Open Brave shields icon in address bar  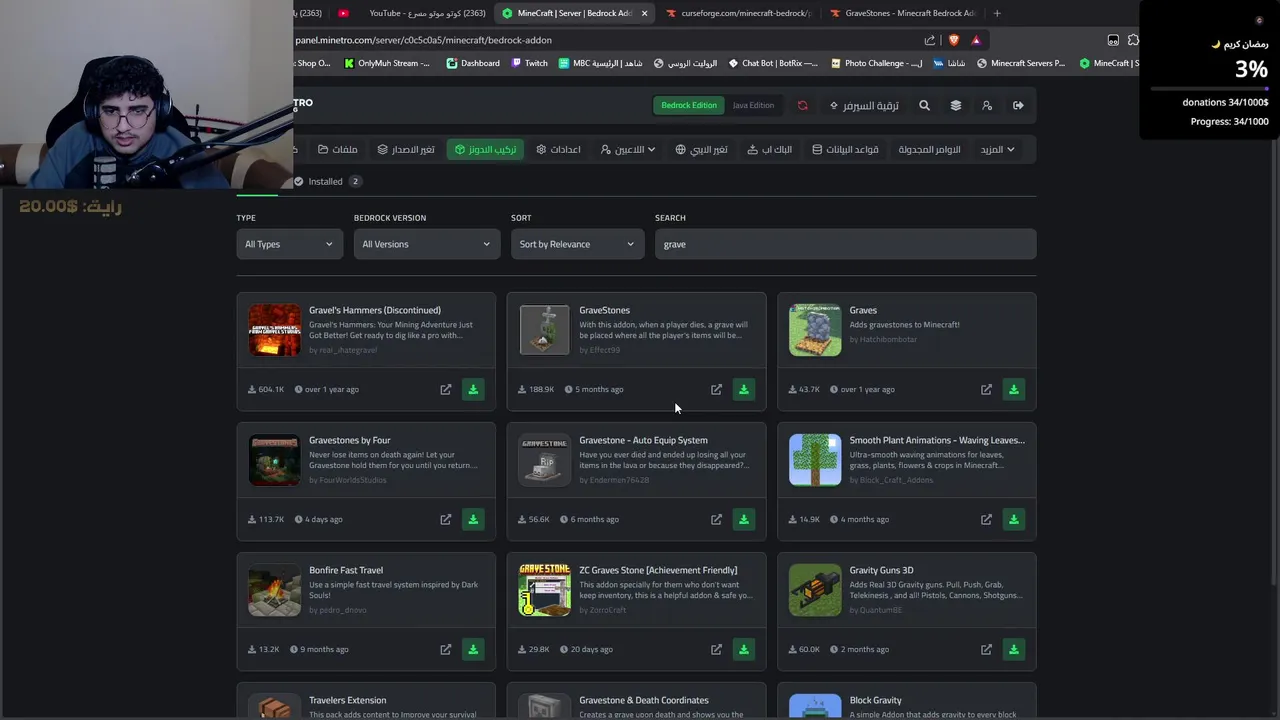[x=953, y=40]
